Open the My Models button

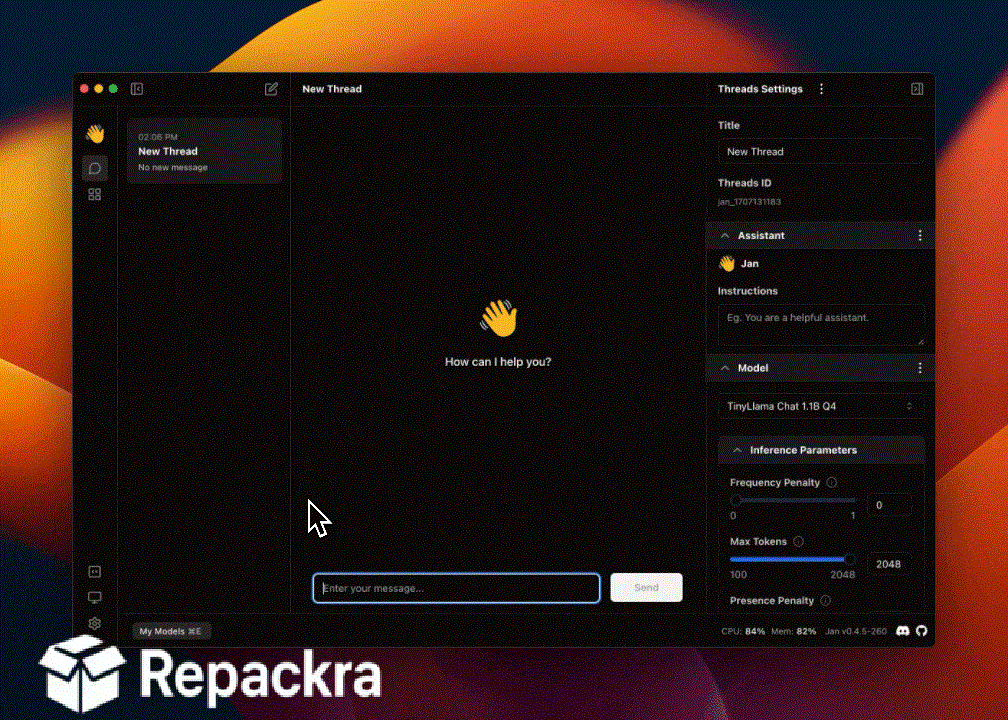[x=171, y=631]
